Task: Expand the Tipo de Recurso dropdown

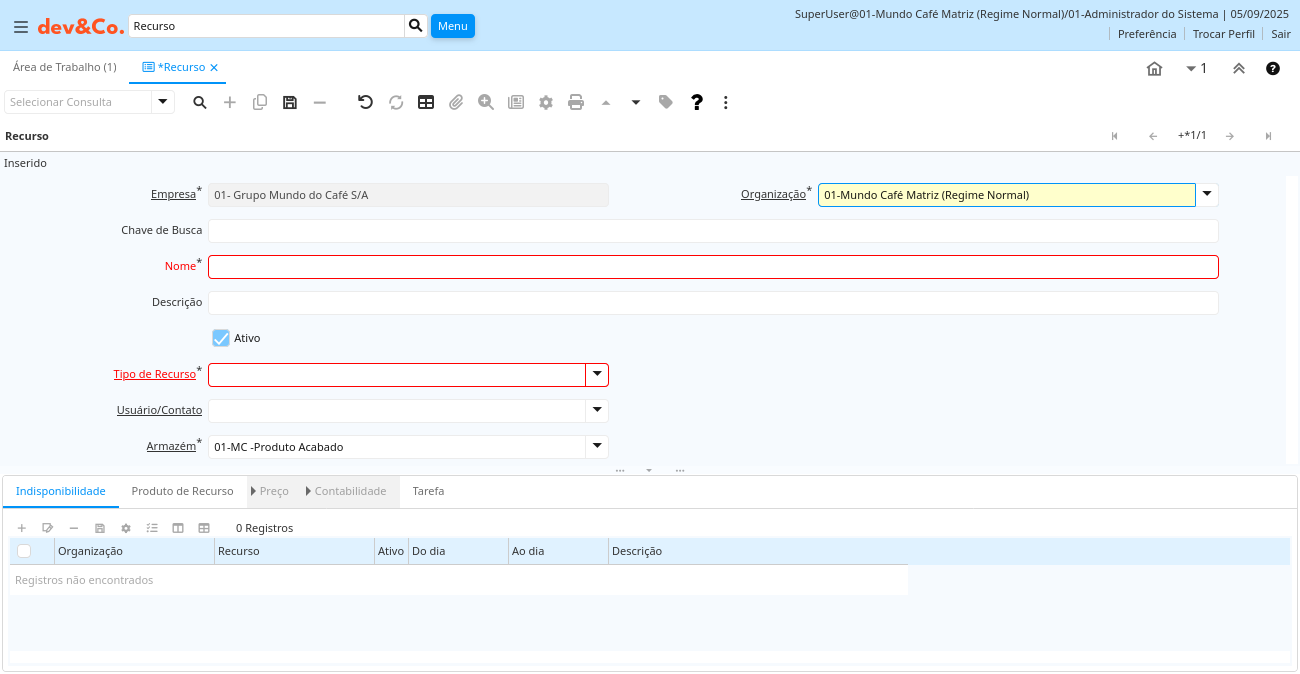Action: click(597, 374)
